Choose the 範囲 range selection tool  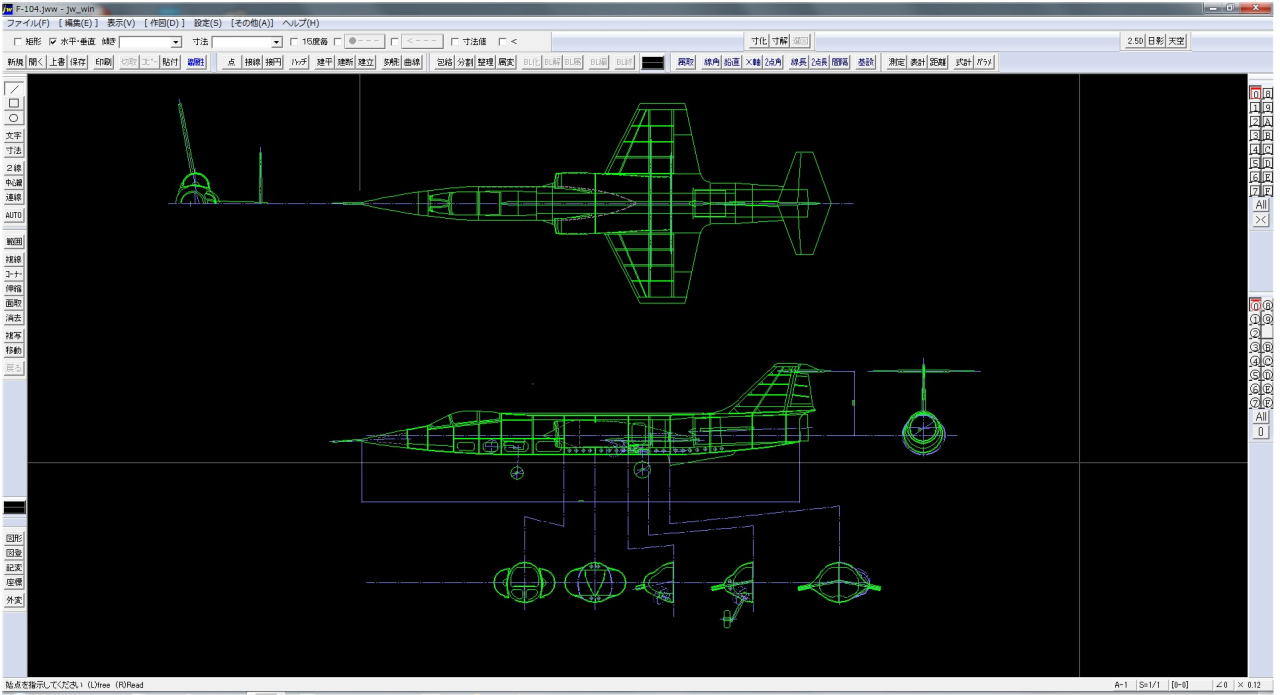coord(14,241)
